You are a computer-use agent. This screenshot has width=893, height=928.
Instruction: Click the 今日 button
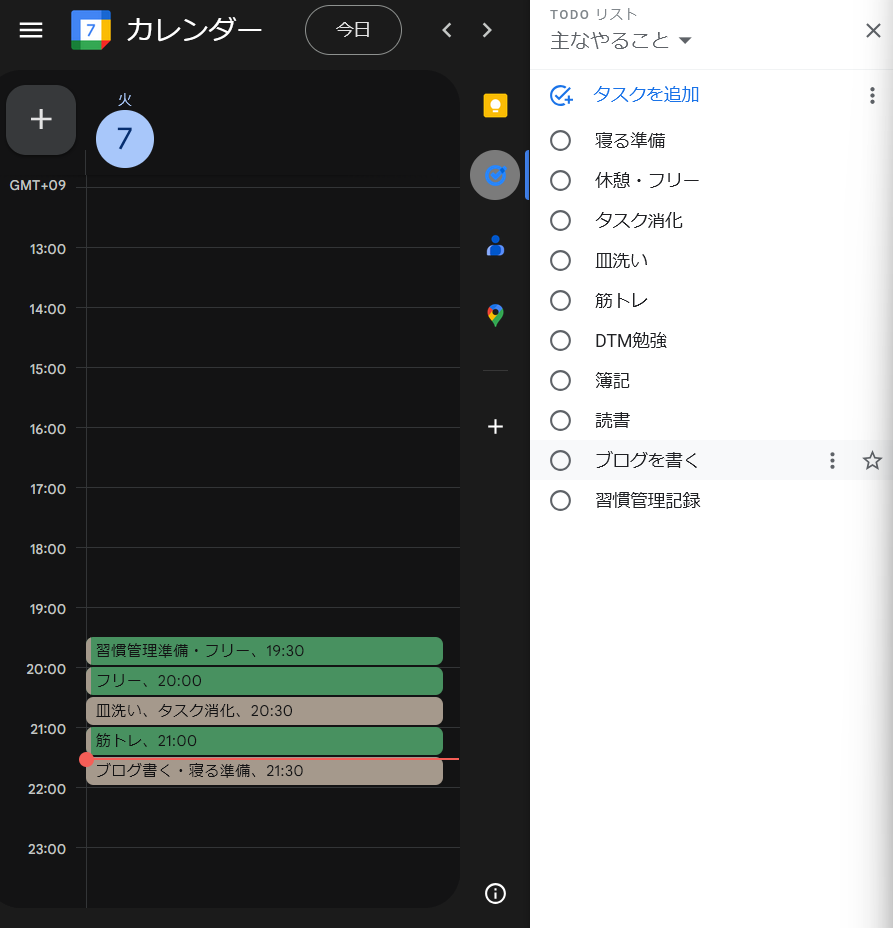click(x=353, y=30)
